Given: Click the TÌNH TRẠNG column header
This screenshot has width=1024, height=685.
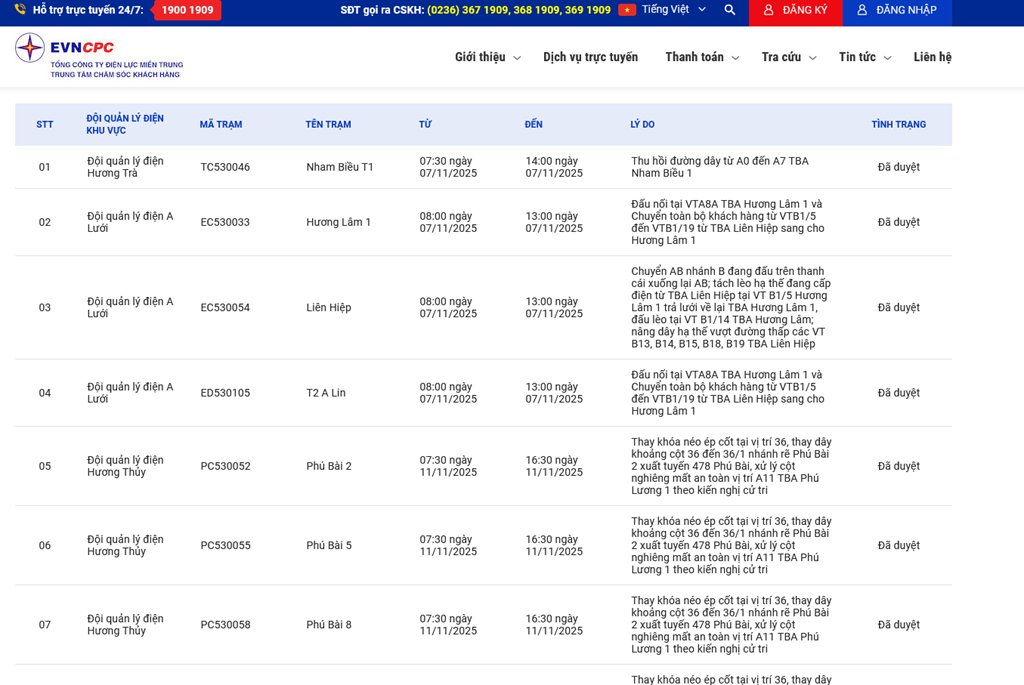Looking at the screenshot, I should tap(898, 125).
